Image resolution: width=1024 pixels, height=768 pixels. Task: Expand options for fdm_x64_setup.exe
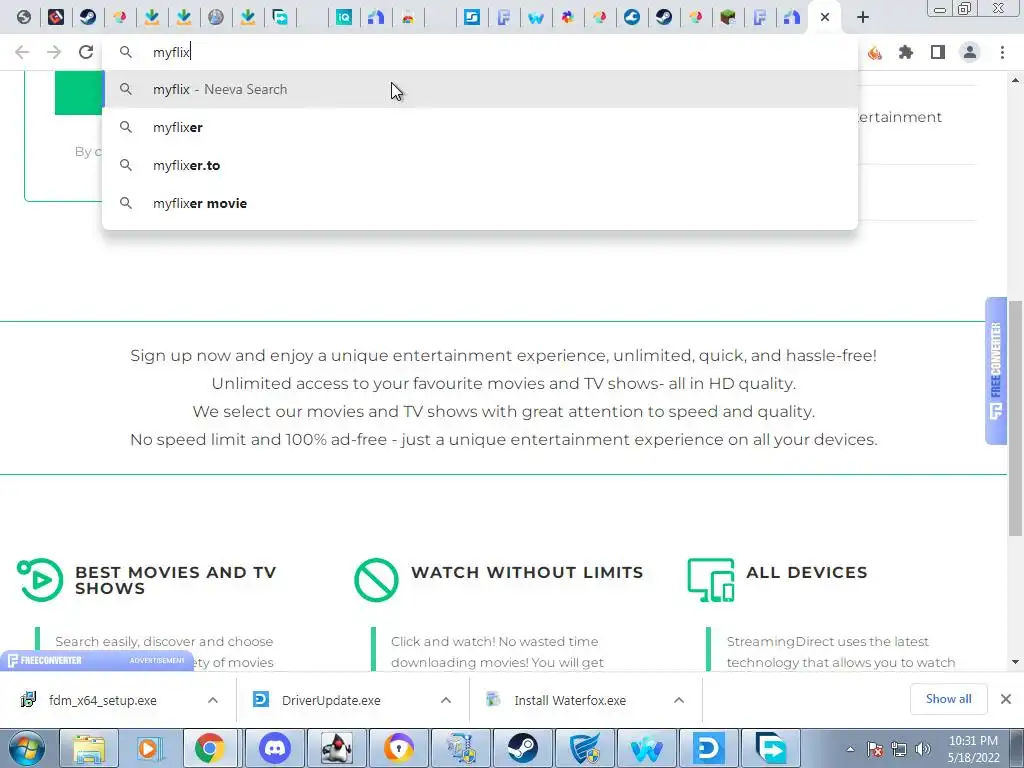[213, 700]
